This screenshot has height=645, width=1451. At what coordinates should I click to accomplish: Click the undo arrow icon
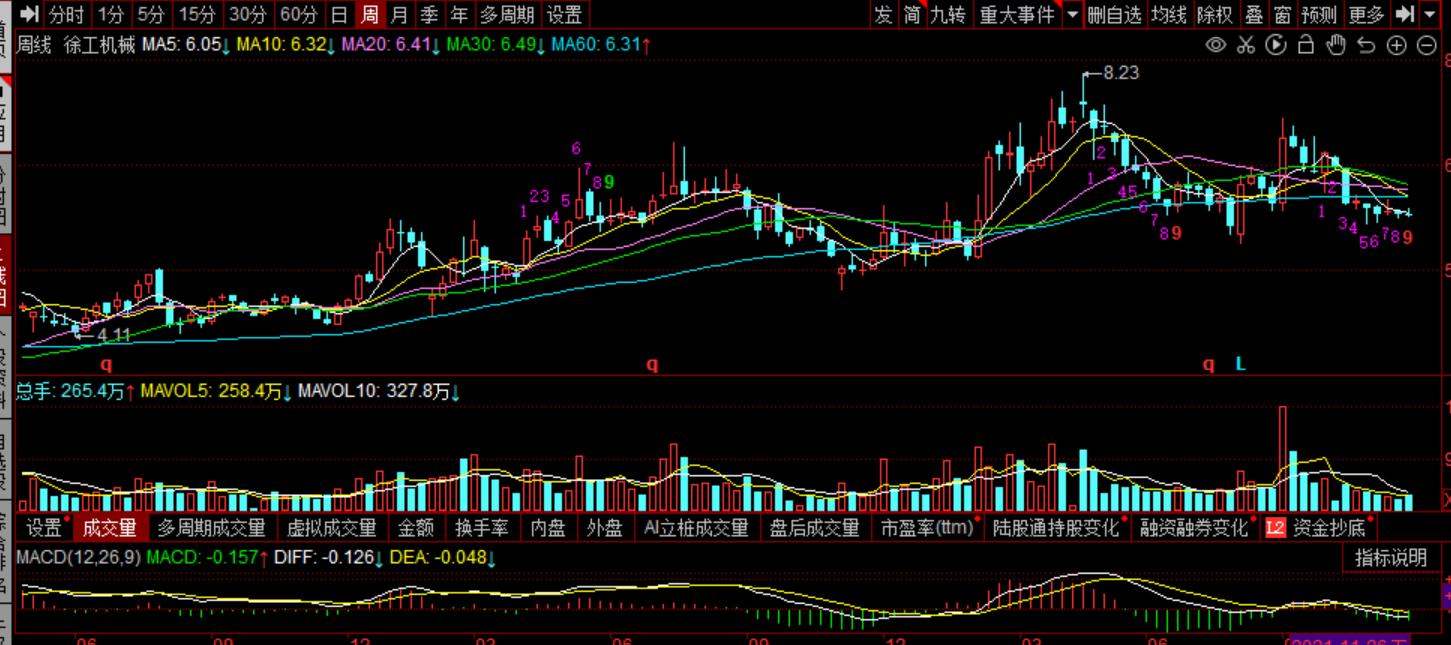point(1367,44)
